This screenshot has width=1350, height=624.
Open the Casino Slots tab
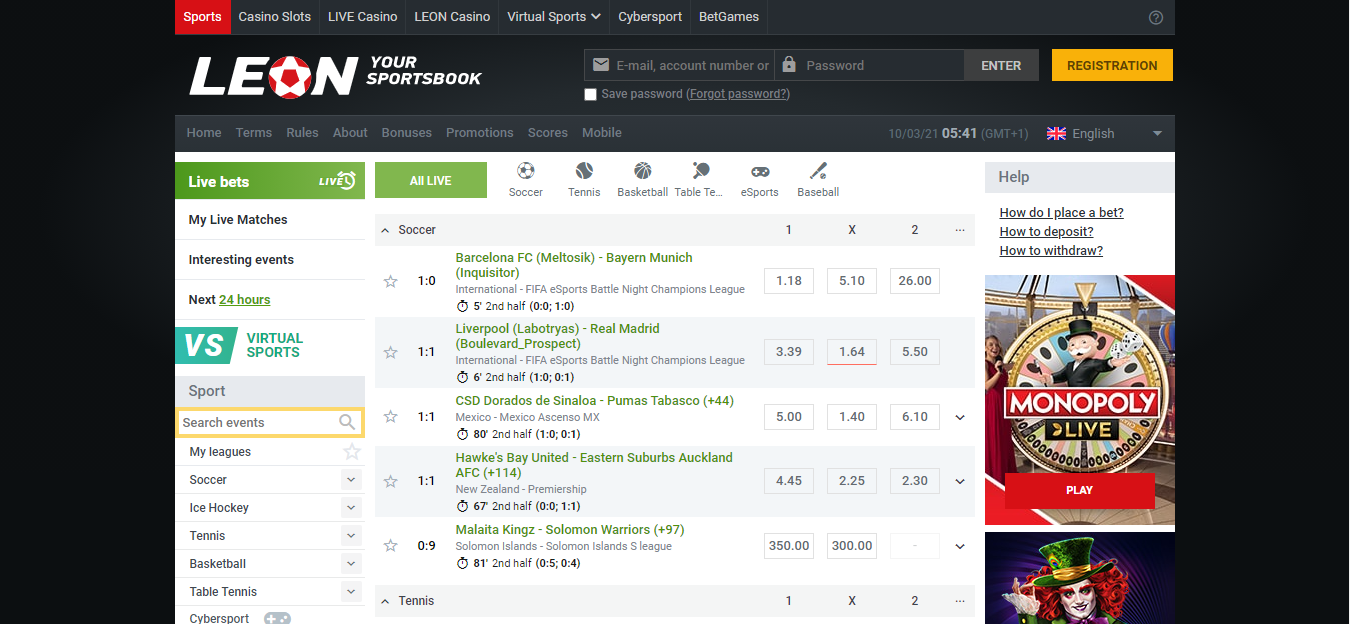[x=274, y=17]
